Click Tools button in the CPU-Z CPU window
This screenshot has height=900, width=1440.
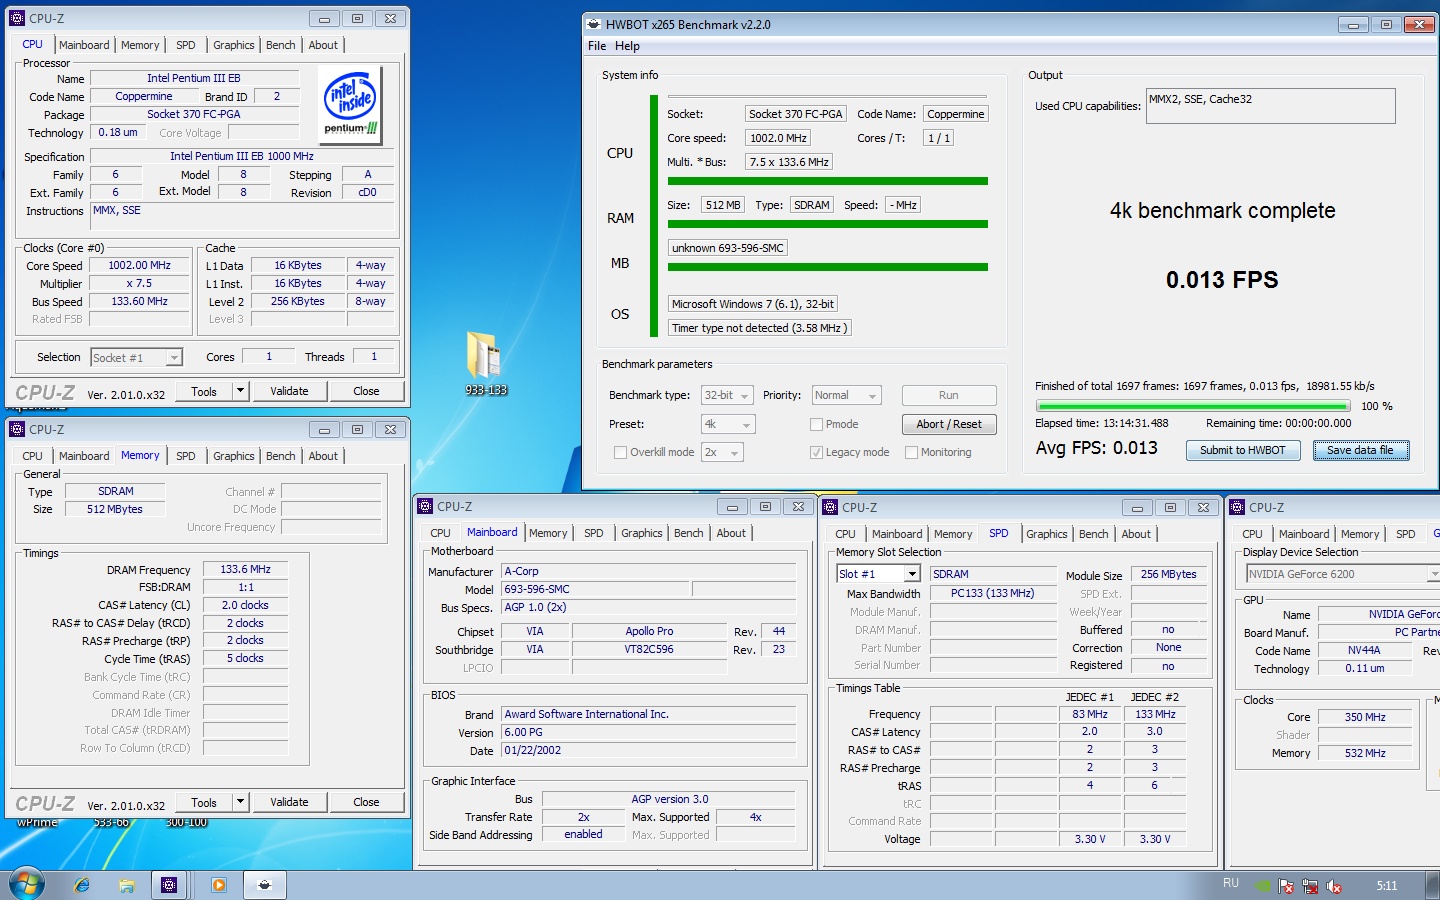204,391
